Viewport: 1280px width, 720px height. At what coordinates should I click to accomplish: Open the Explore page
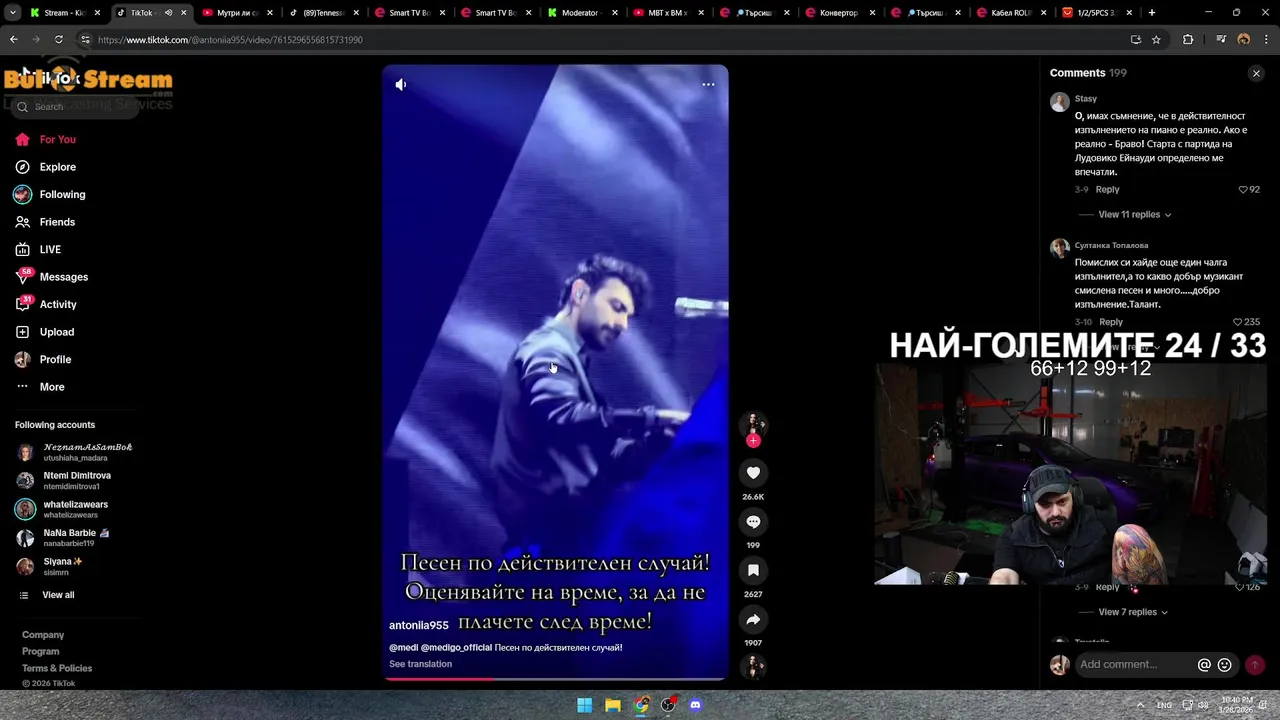click(45, 167)
